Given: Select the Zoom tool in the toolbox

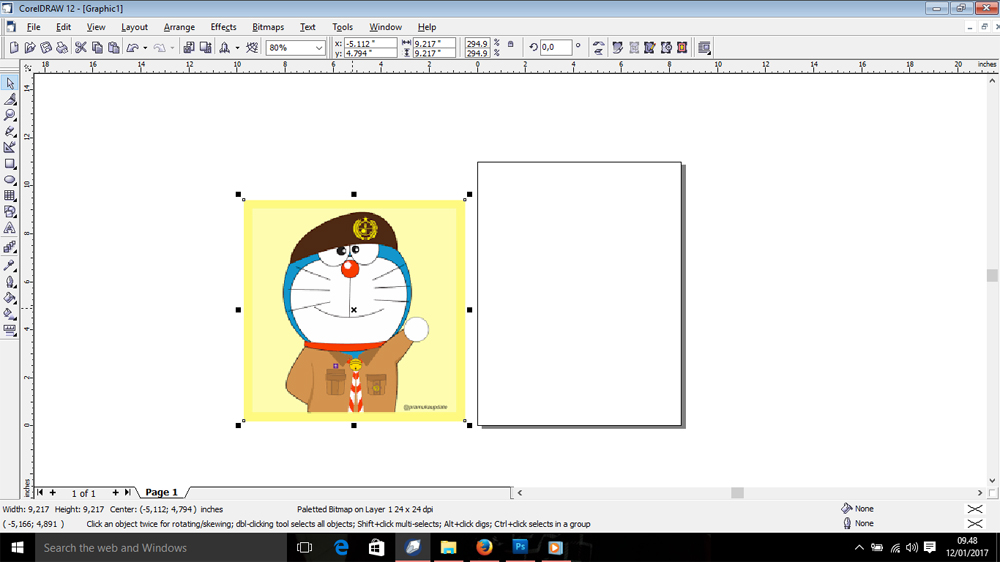Looking at the screenshot, I should (x=10, y=115).
